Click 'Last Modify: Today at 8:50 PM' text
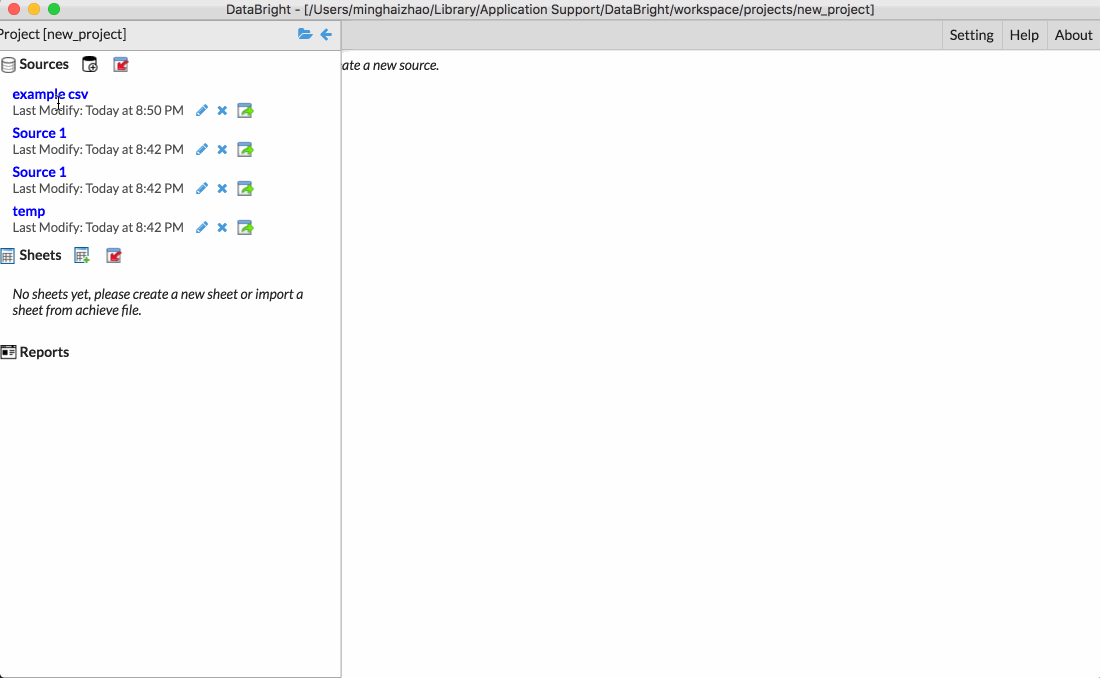1100x678 pixels. 98,110
